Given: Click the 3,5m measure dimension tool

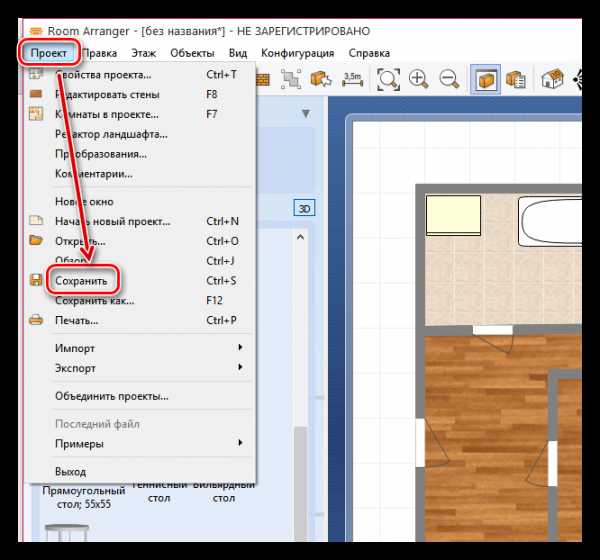Looking at the screenshot, I should tap(352, 78).
